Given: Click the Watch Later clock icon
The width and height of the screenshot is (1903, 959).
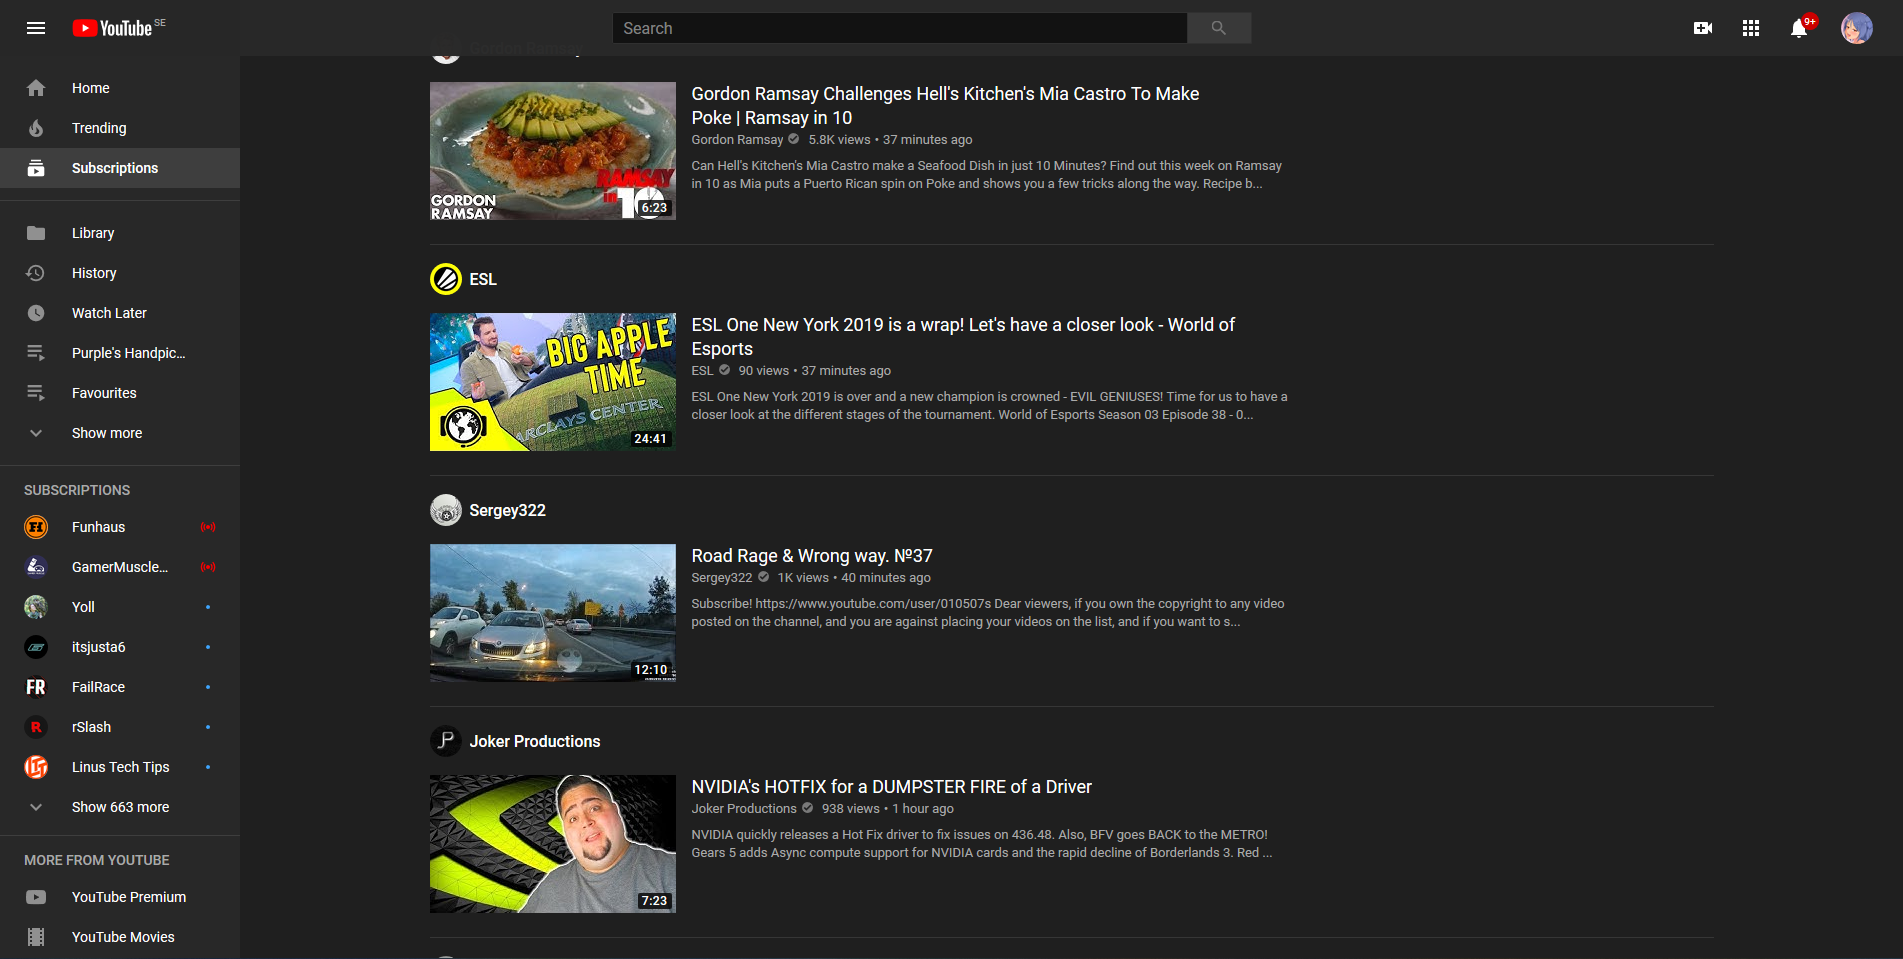Looking at the screenshot, I should tap(36, 313).
